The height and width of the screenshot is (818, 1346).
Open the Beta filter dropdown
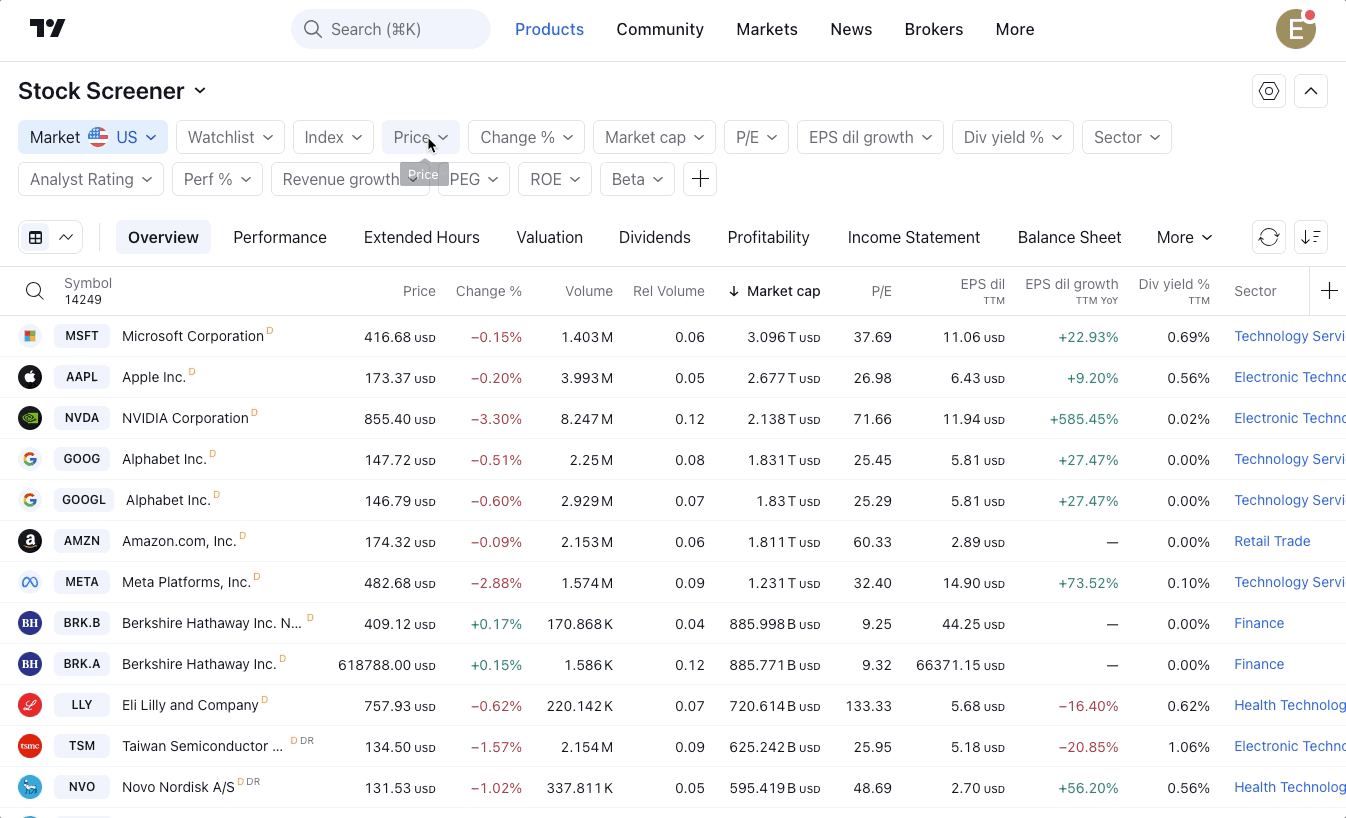(x=638, y=179)
